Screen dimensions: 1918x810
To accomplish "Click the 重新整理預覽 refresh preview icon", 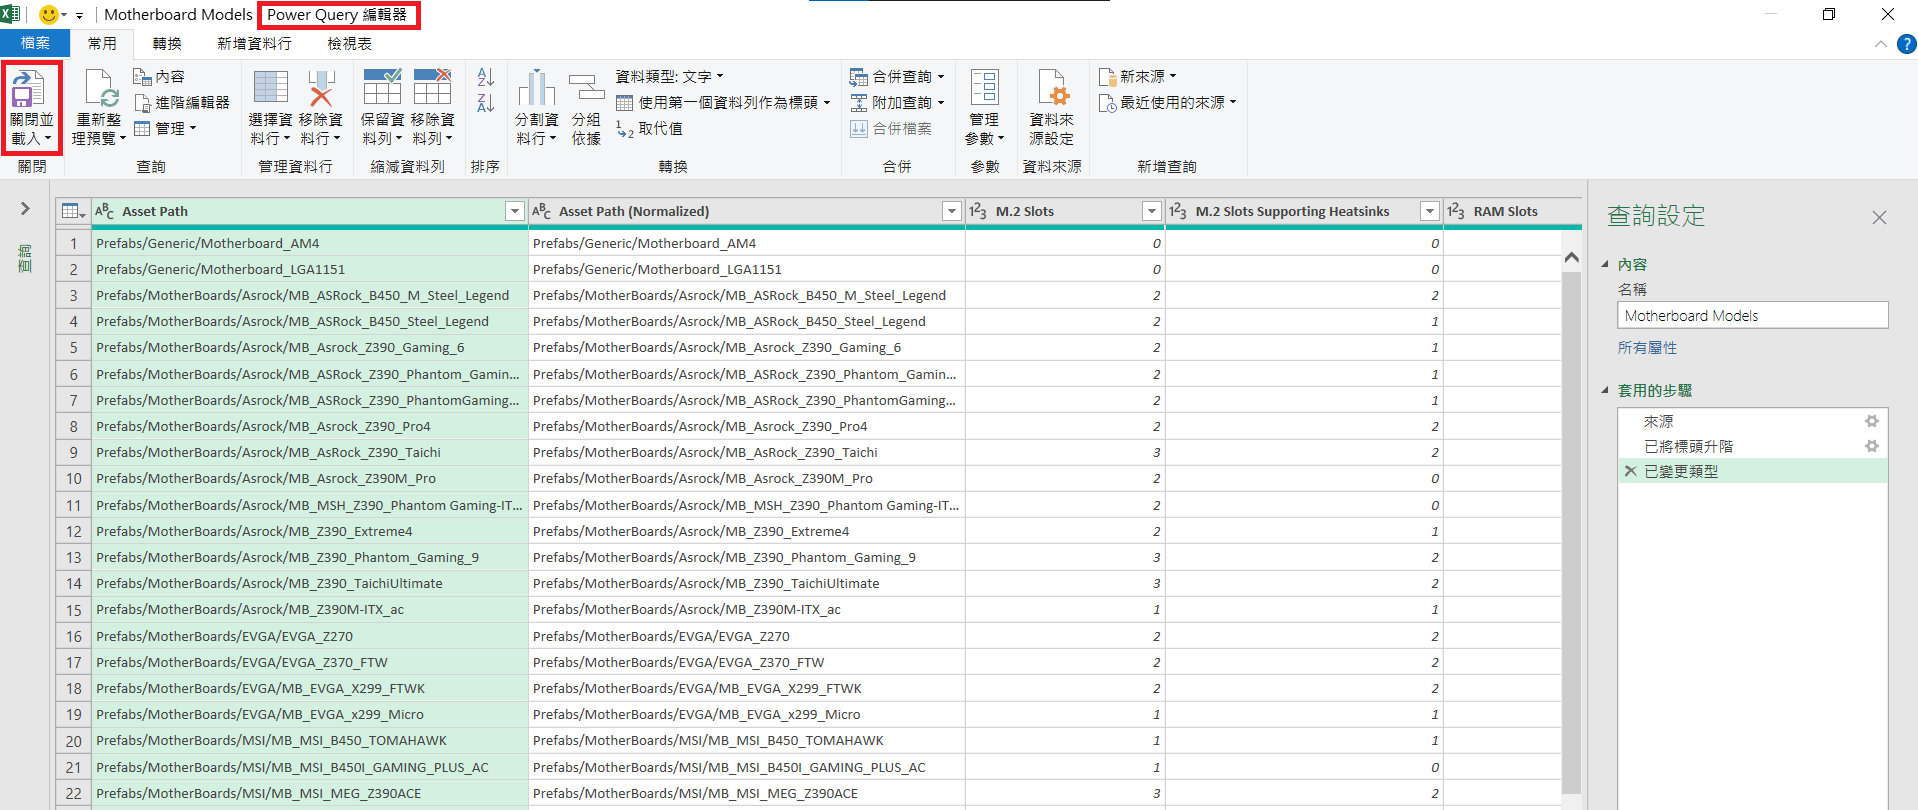I will [x=101, y=90].
